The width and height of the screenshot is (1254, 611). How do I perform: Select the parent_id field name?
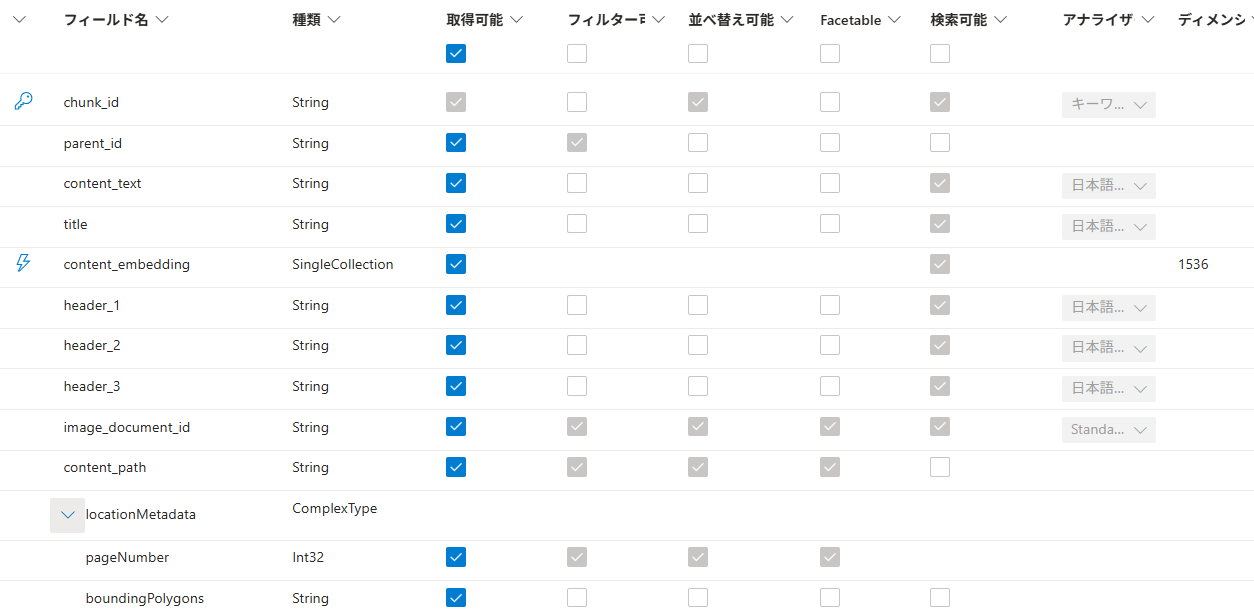tap(93, 143)
